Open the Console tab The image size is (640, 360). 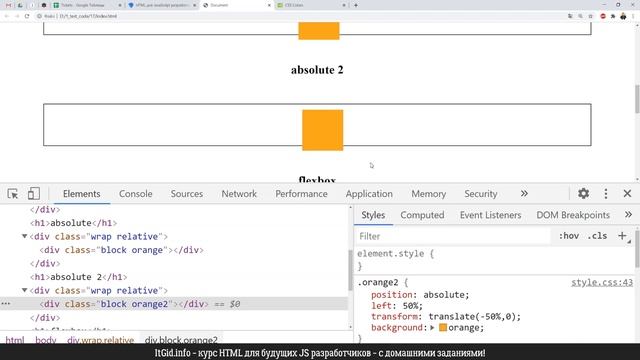tap(136, 194)
